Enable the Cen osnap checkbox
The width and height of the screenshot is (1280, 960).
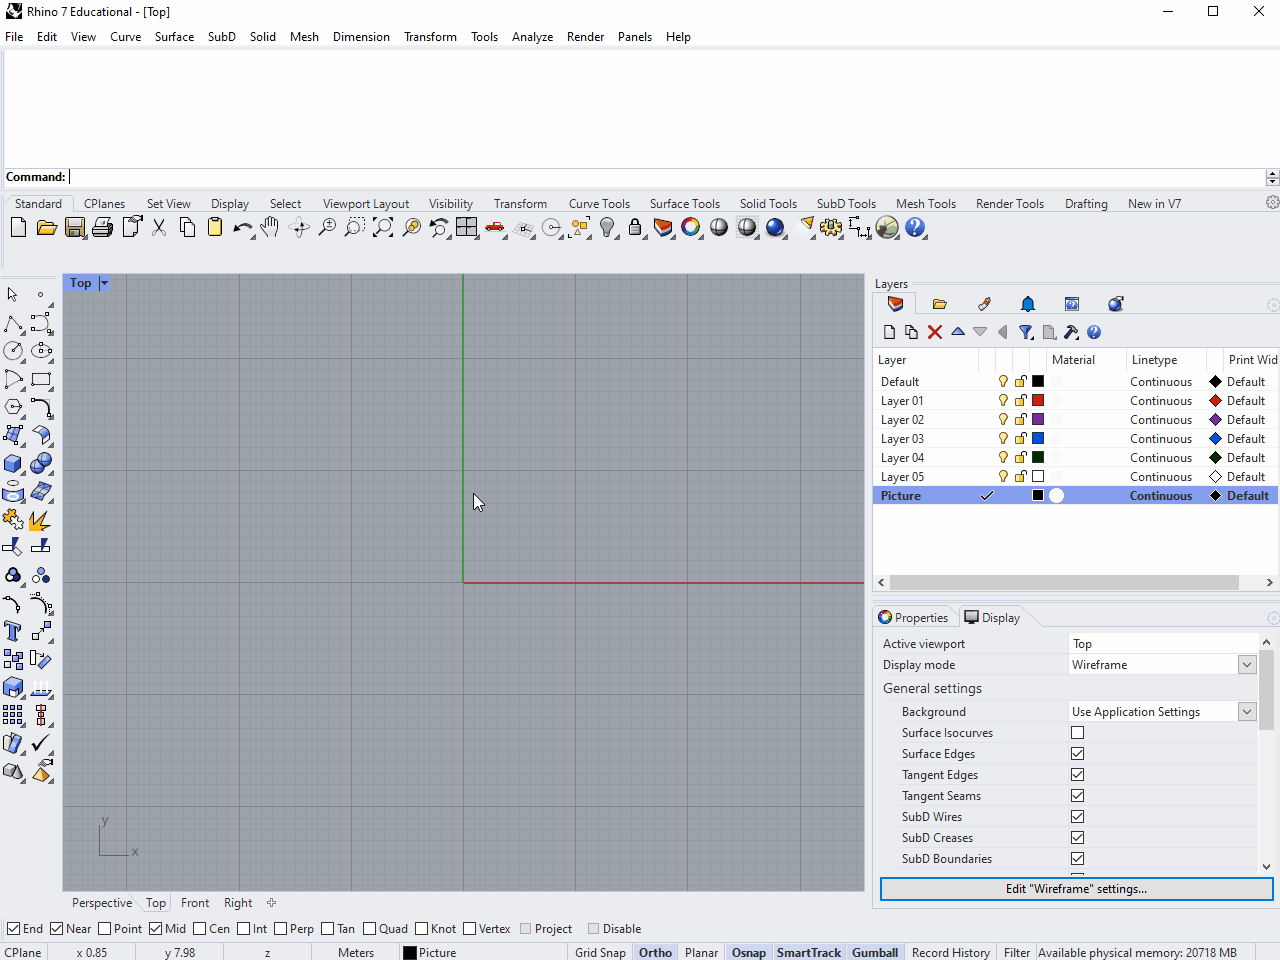click(x=200, y=929)
